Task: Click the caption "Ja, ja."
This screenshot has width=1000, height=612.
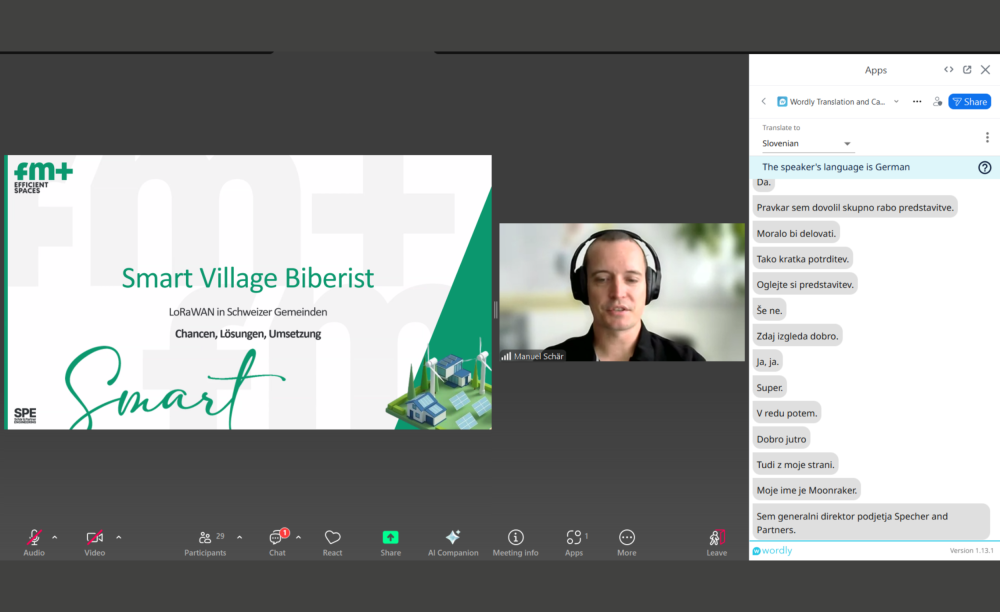Action: [x=767, y=361]
